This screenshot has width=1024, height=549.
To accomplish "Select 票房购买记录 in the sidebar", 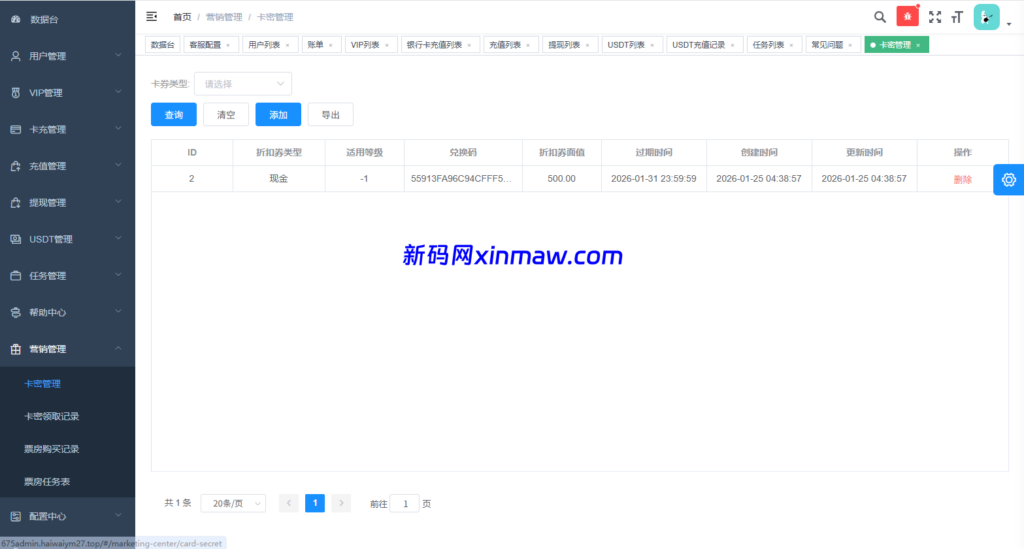I will (52, 449).
